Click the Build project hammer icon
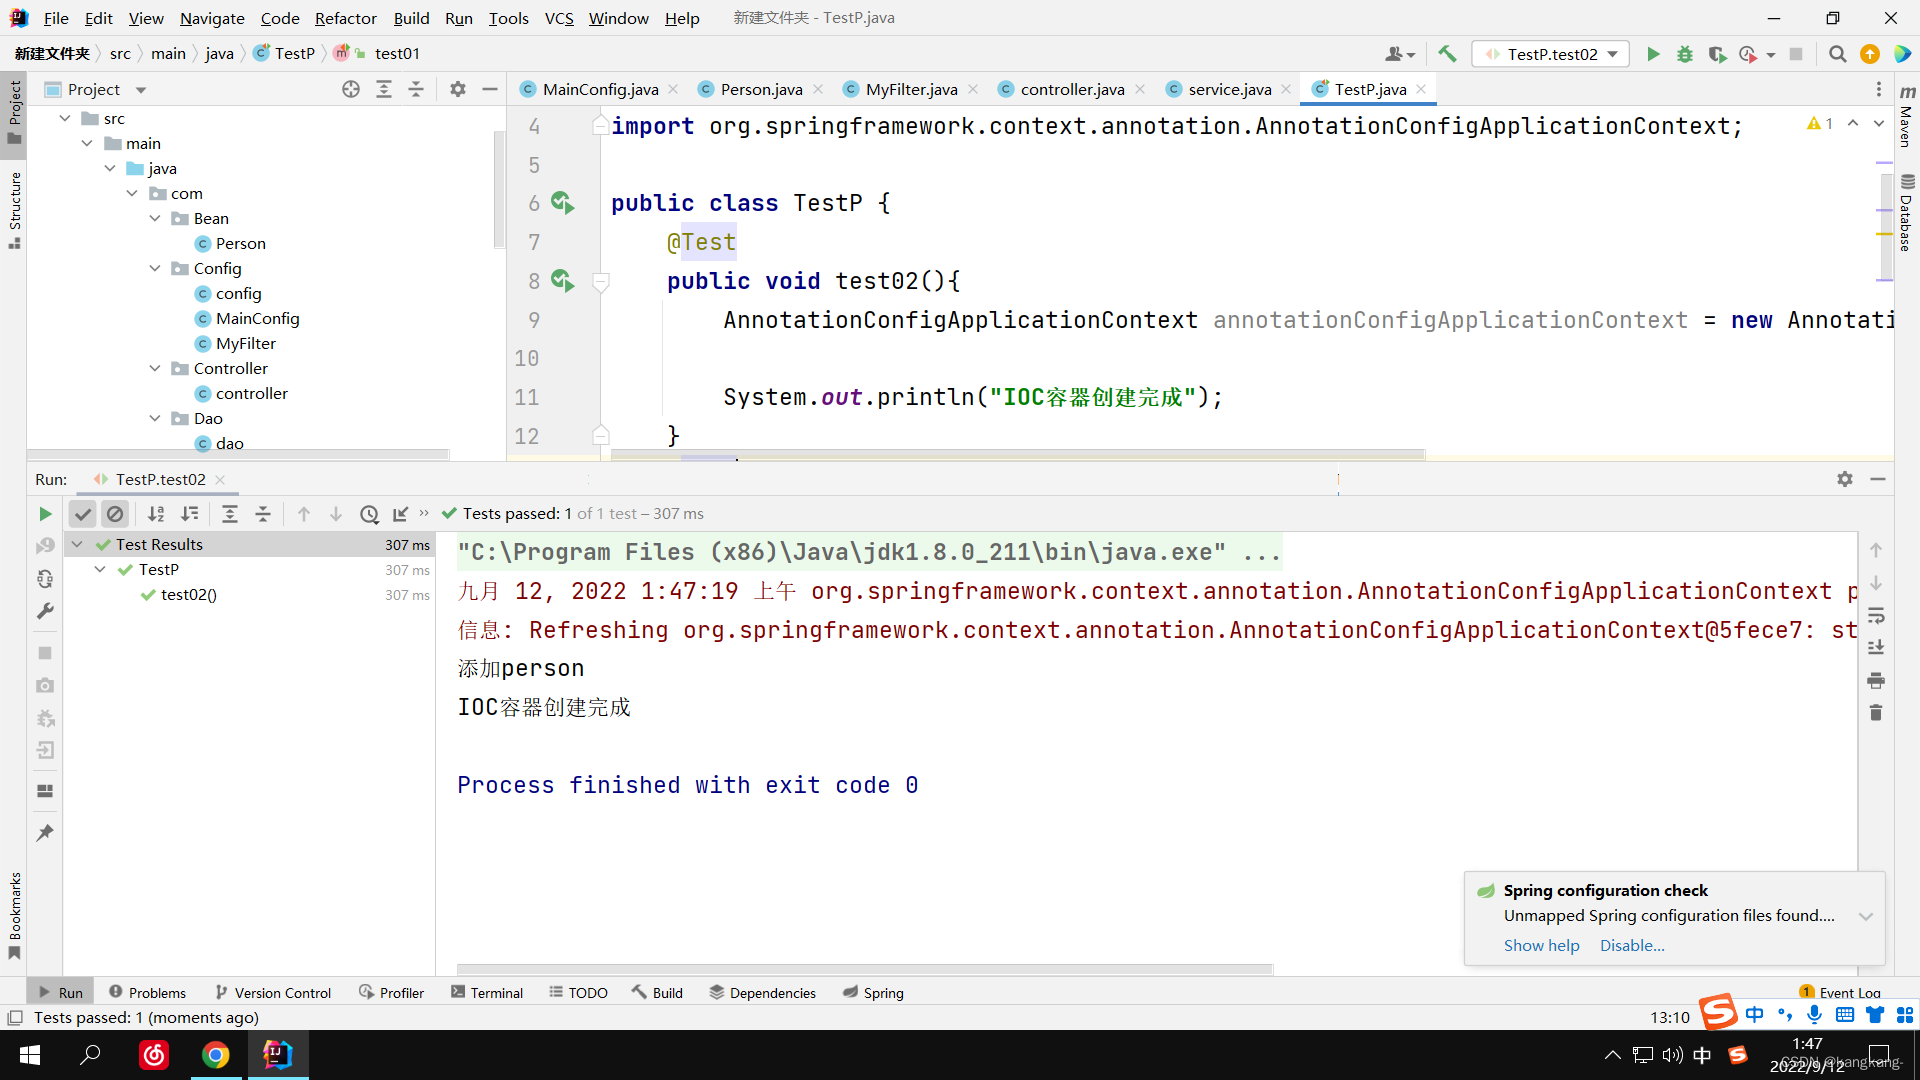The height and width of the screenshot is (1080, 1920). point(1447,54)
